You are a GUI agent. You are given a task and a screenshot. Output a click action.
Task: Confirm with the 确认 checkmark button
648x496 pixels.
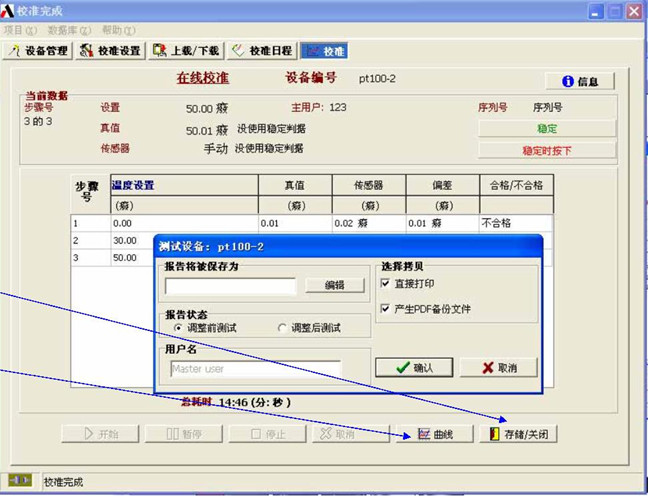tap(414, 367)
